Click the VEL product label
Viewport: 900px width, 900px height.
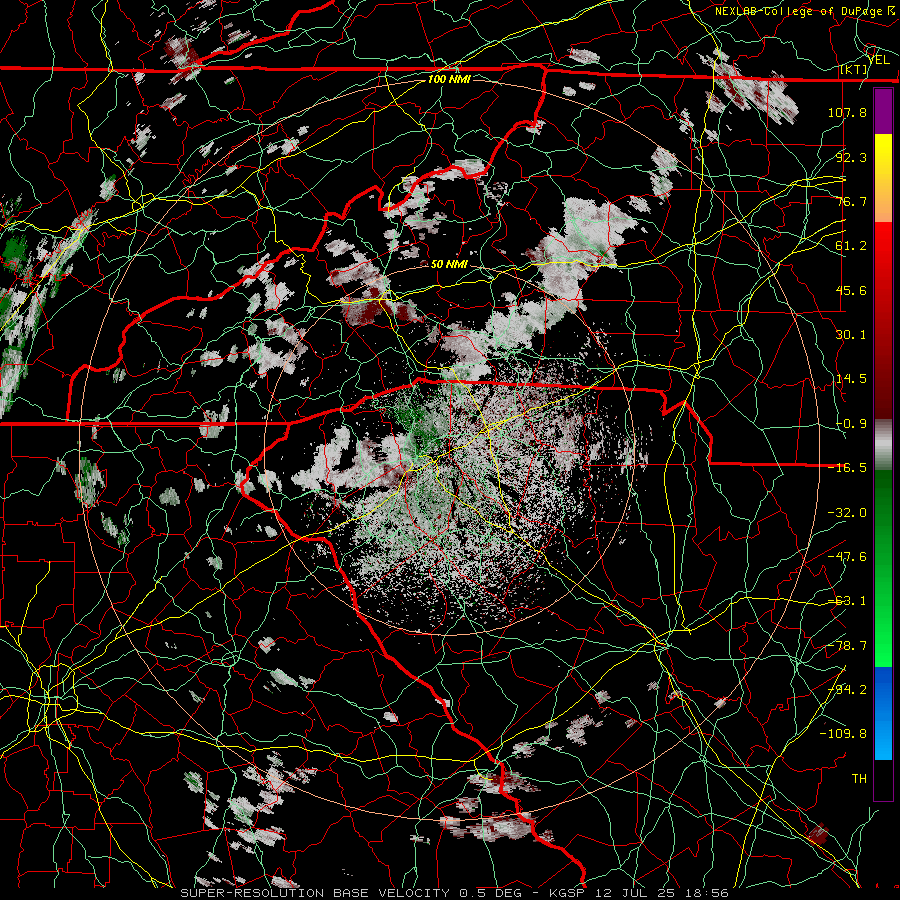(x=879, y=60)
